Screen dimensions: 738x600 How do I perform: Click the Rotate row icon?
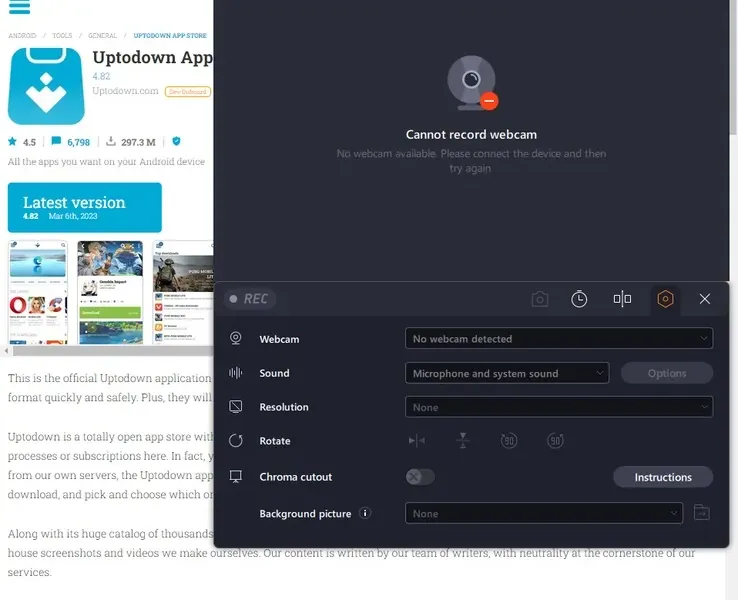click(x=236, y=441)
